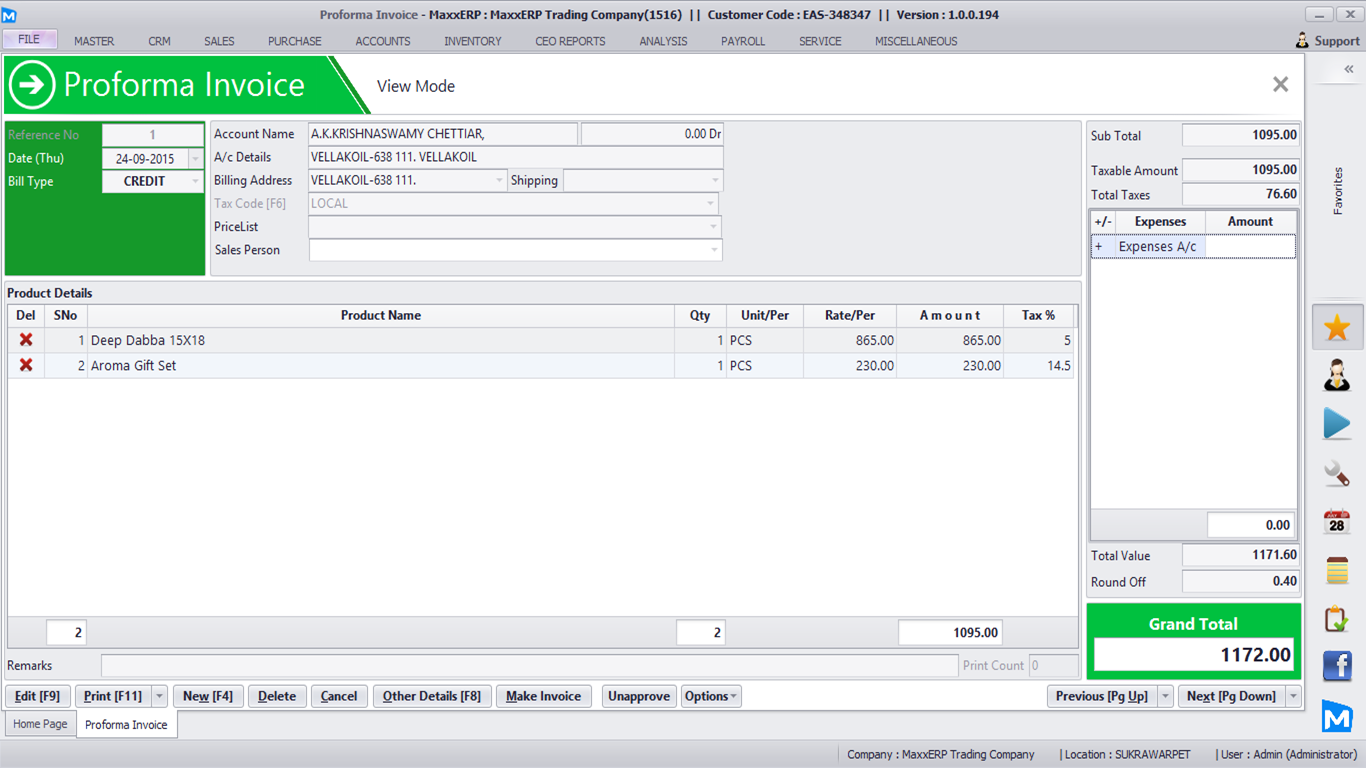Collapse the right sidebar with double chevron
The height and width of the screenshot is (768, 1366).
1348,69
